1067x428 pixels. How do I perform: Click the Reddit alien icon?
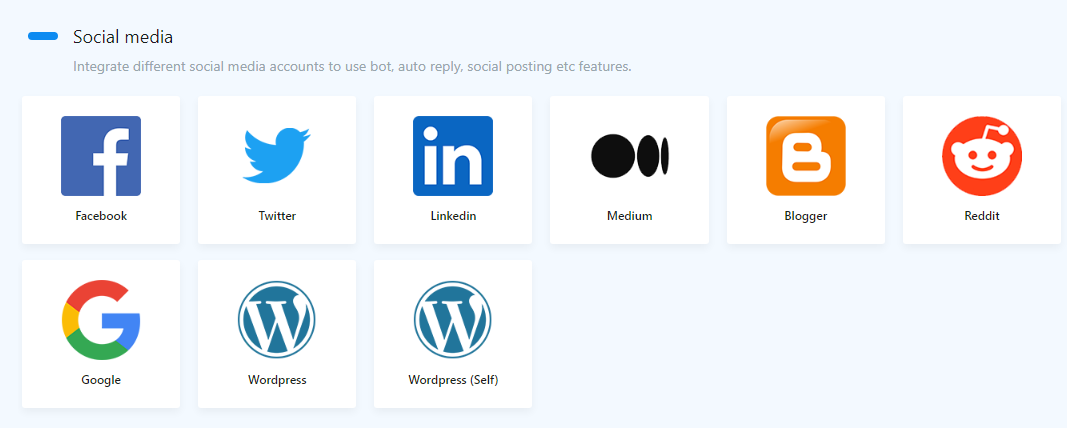(x=981, y=156)
